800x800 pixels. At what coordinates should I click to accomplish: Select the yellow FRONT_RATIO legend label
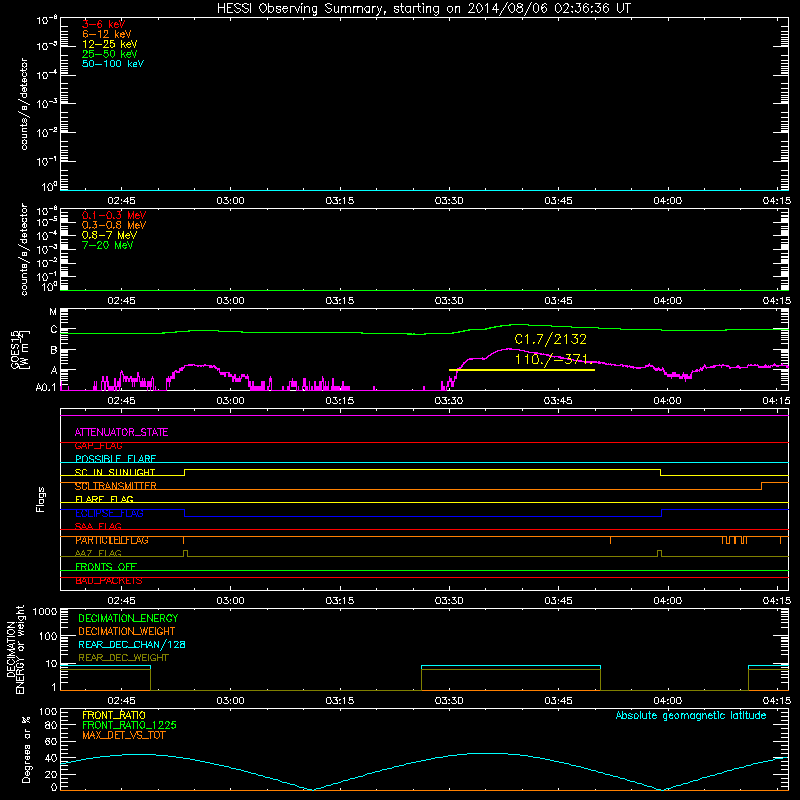pos(114,715)
